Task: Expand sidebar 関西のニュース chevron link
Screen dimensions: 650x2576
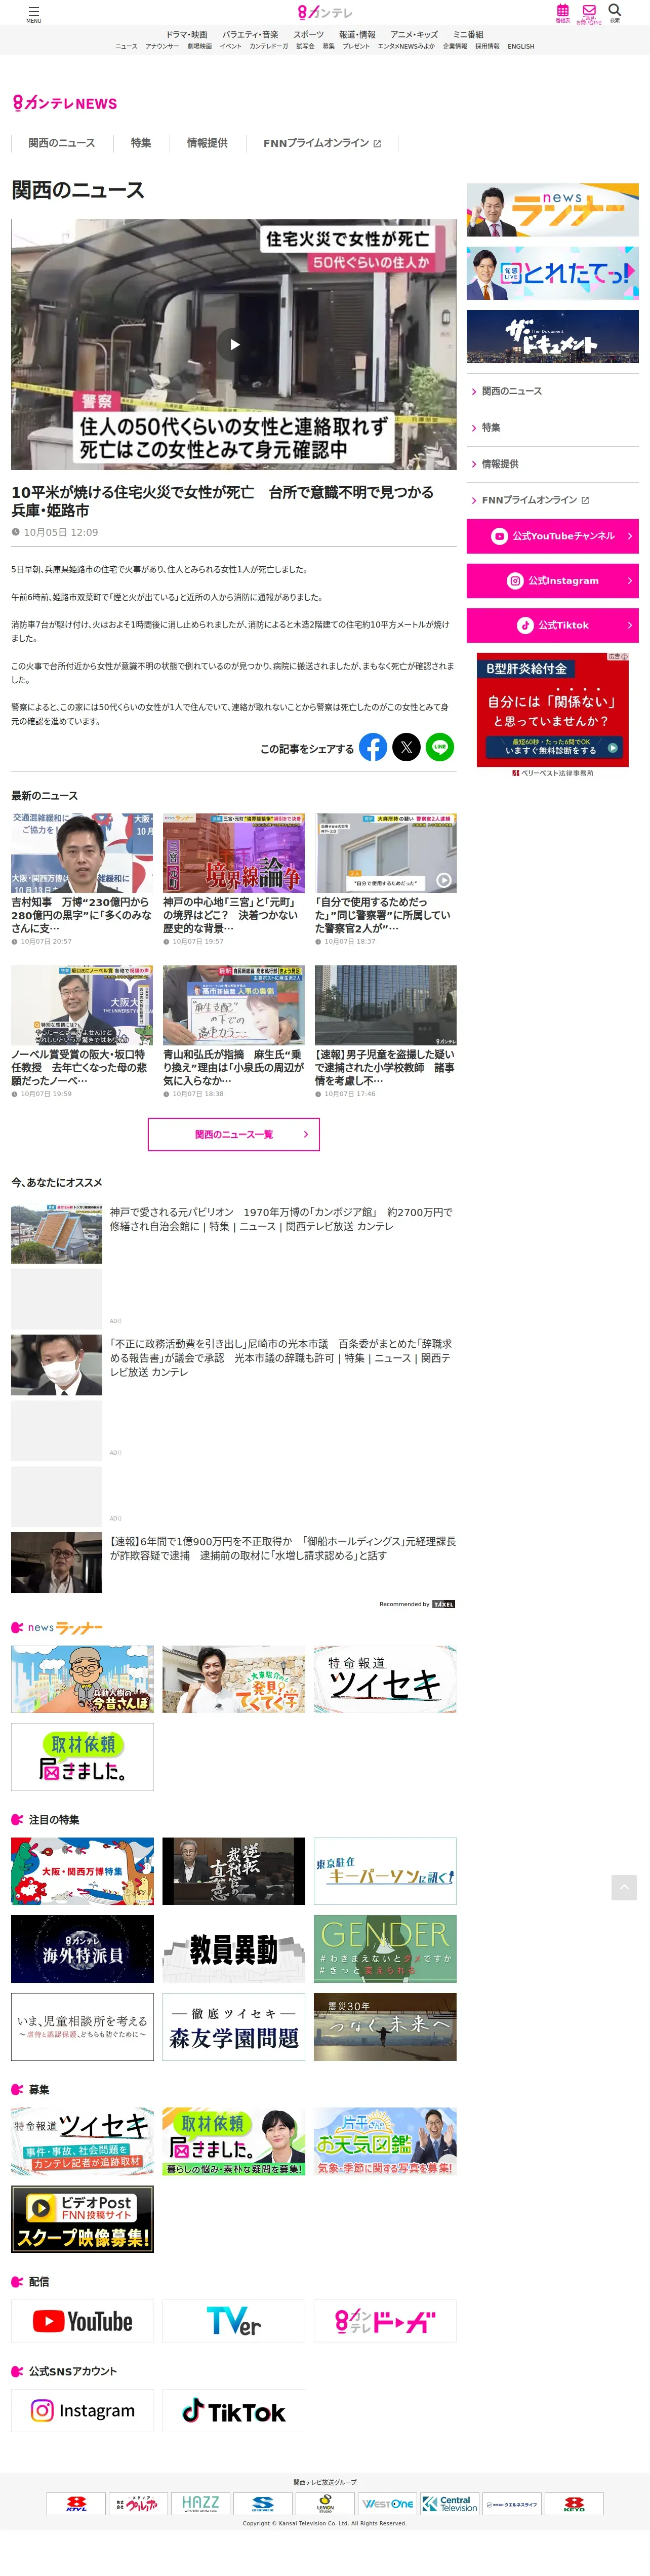Action: [x=552, y=391]
